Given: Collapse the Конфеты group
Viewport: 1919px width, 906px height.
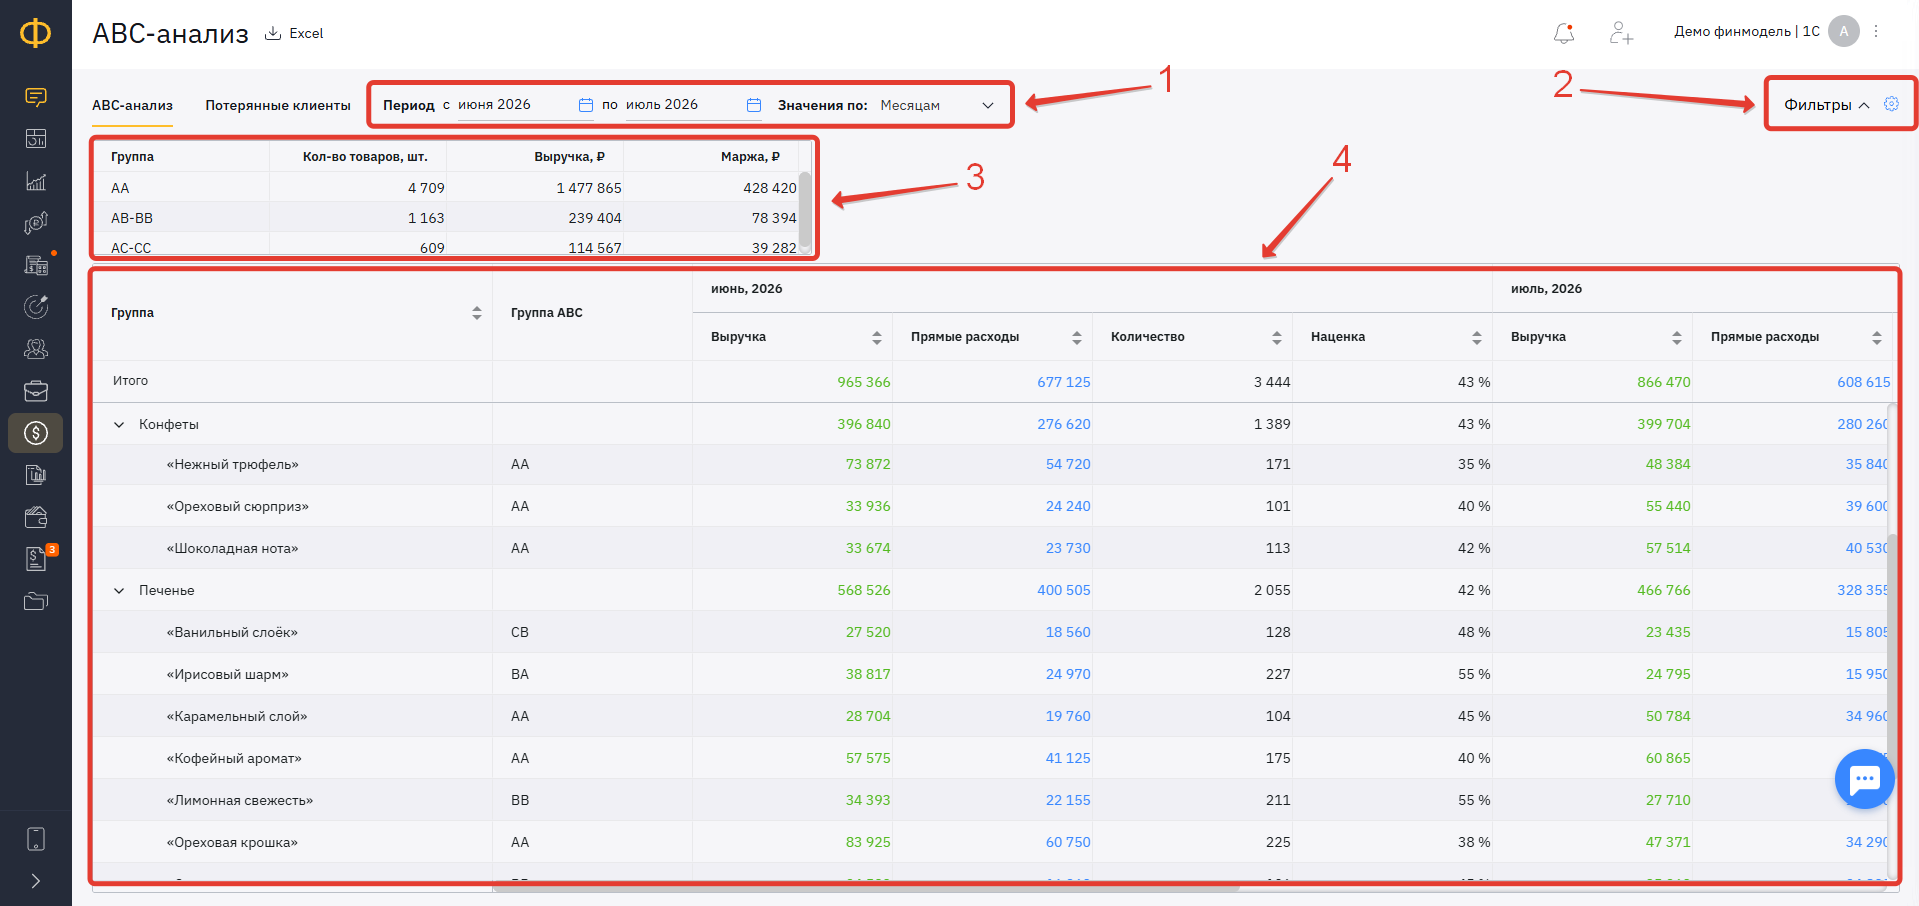Looking at the screenshot, I should click(119, 425).
